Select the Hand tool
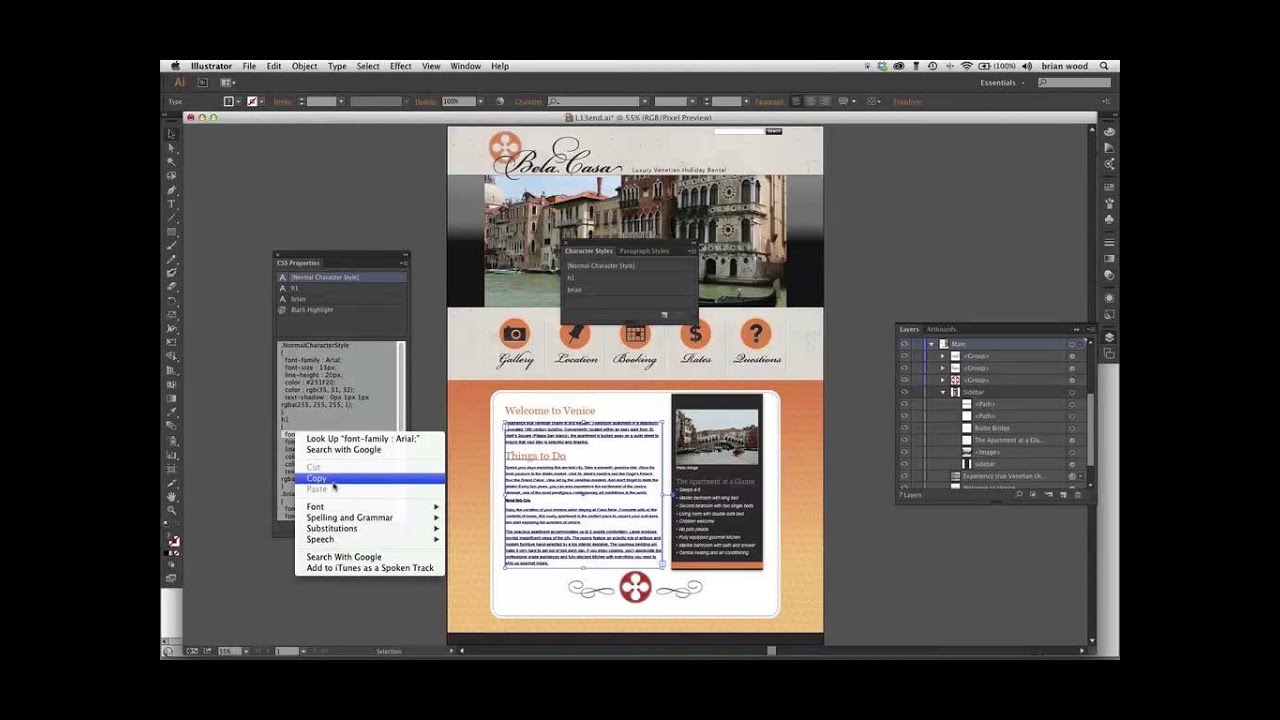This screenshot has height=720, width=1280. click(171, 496)
